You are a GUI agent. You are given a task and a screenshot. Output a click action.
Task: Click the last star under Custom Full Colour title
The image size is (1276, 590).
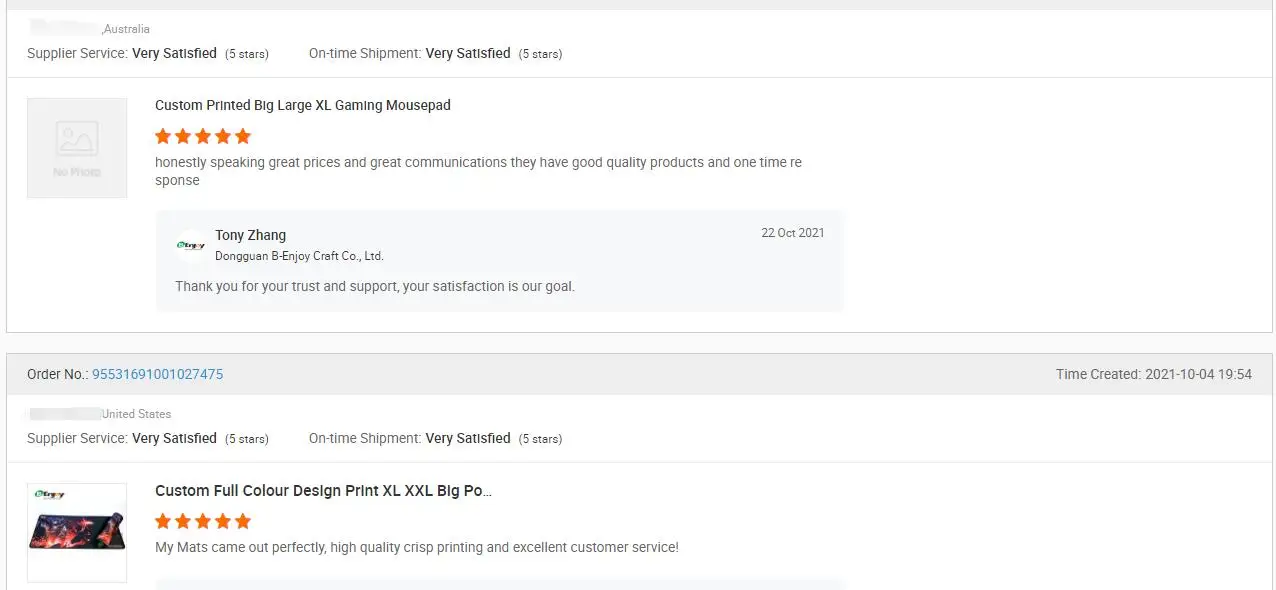click(243, 521)
